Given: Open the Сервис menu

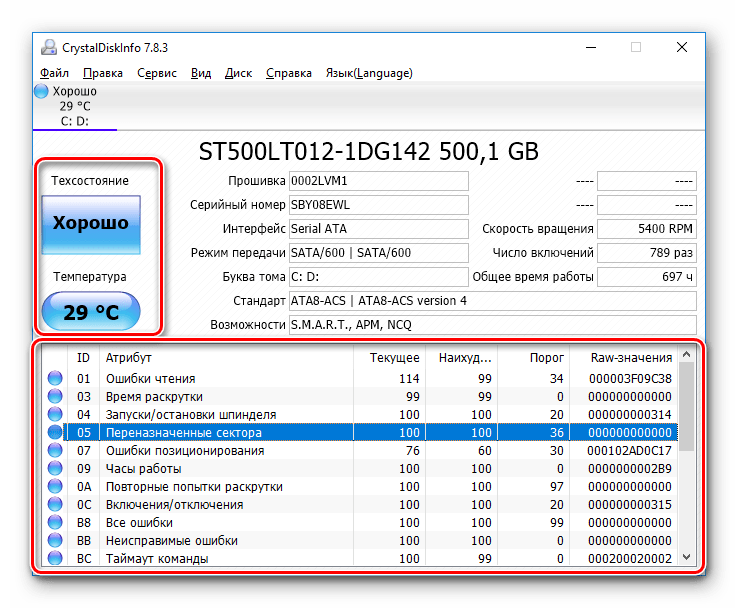Looking at the screenshot, I should click(157, 73).
